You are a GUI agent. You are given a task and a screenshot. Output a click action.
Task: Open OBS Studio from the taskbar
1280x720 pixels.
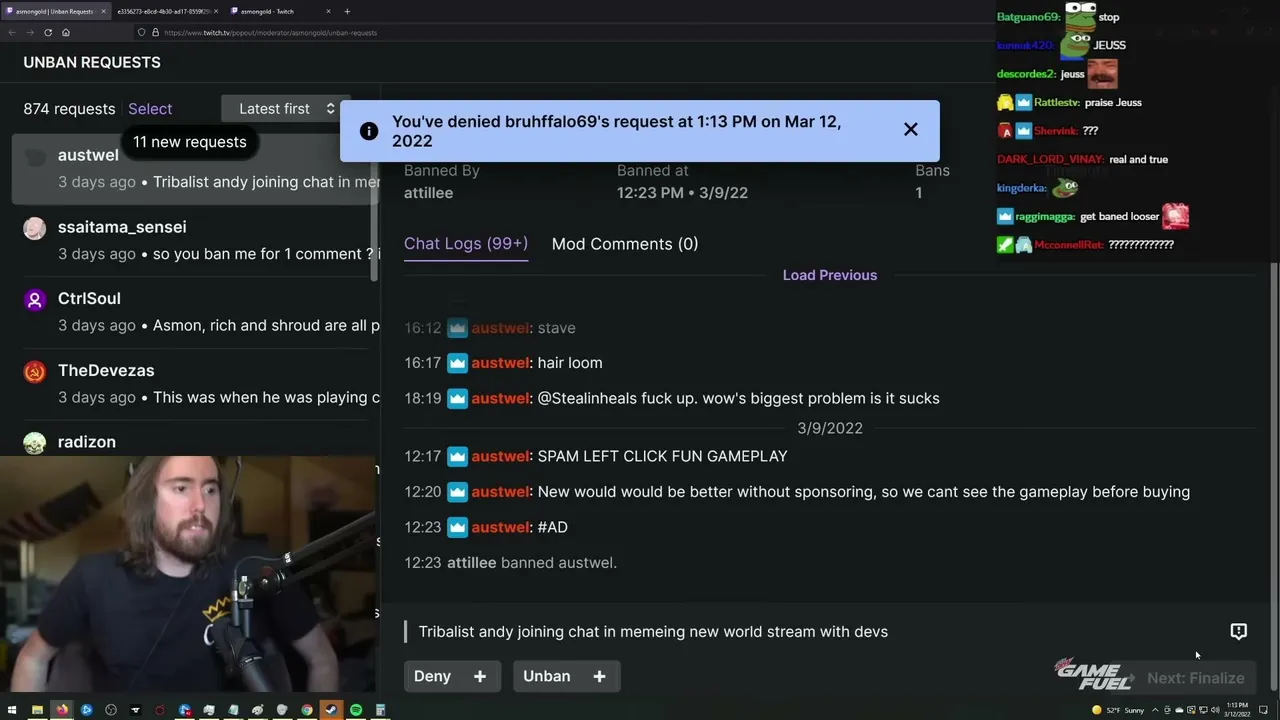(x=111, y=710)
